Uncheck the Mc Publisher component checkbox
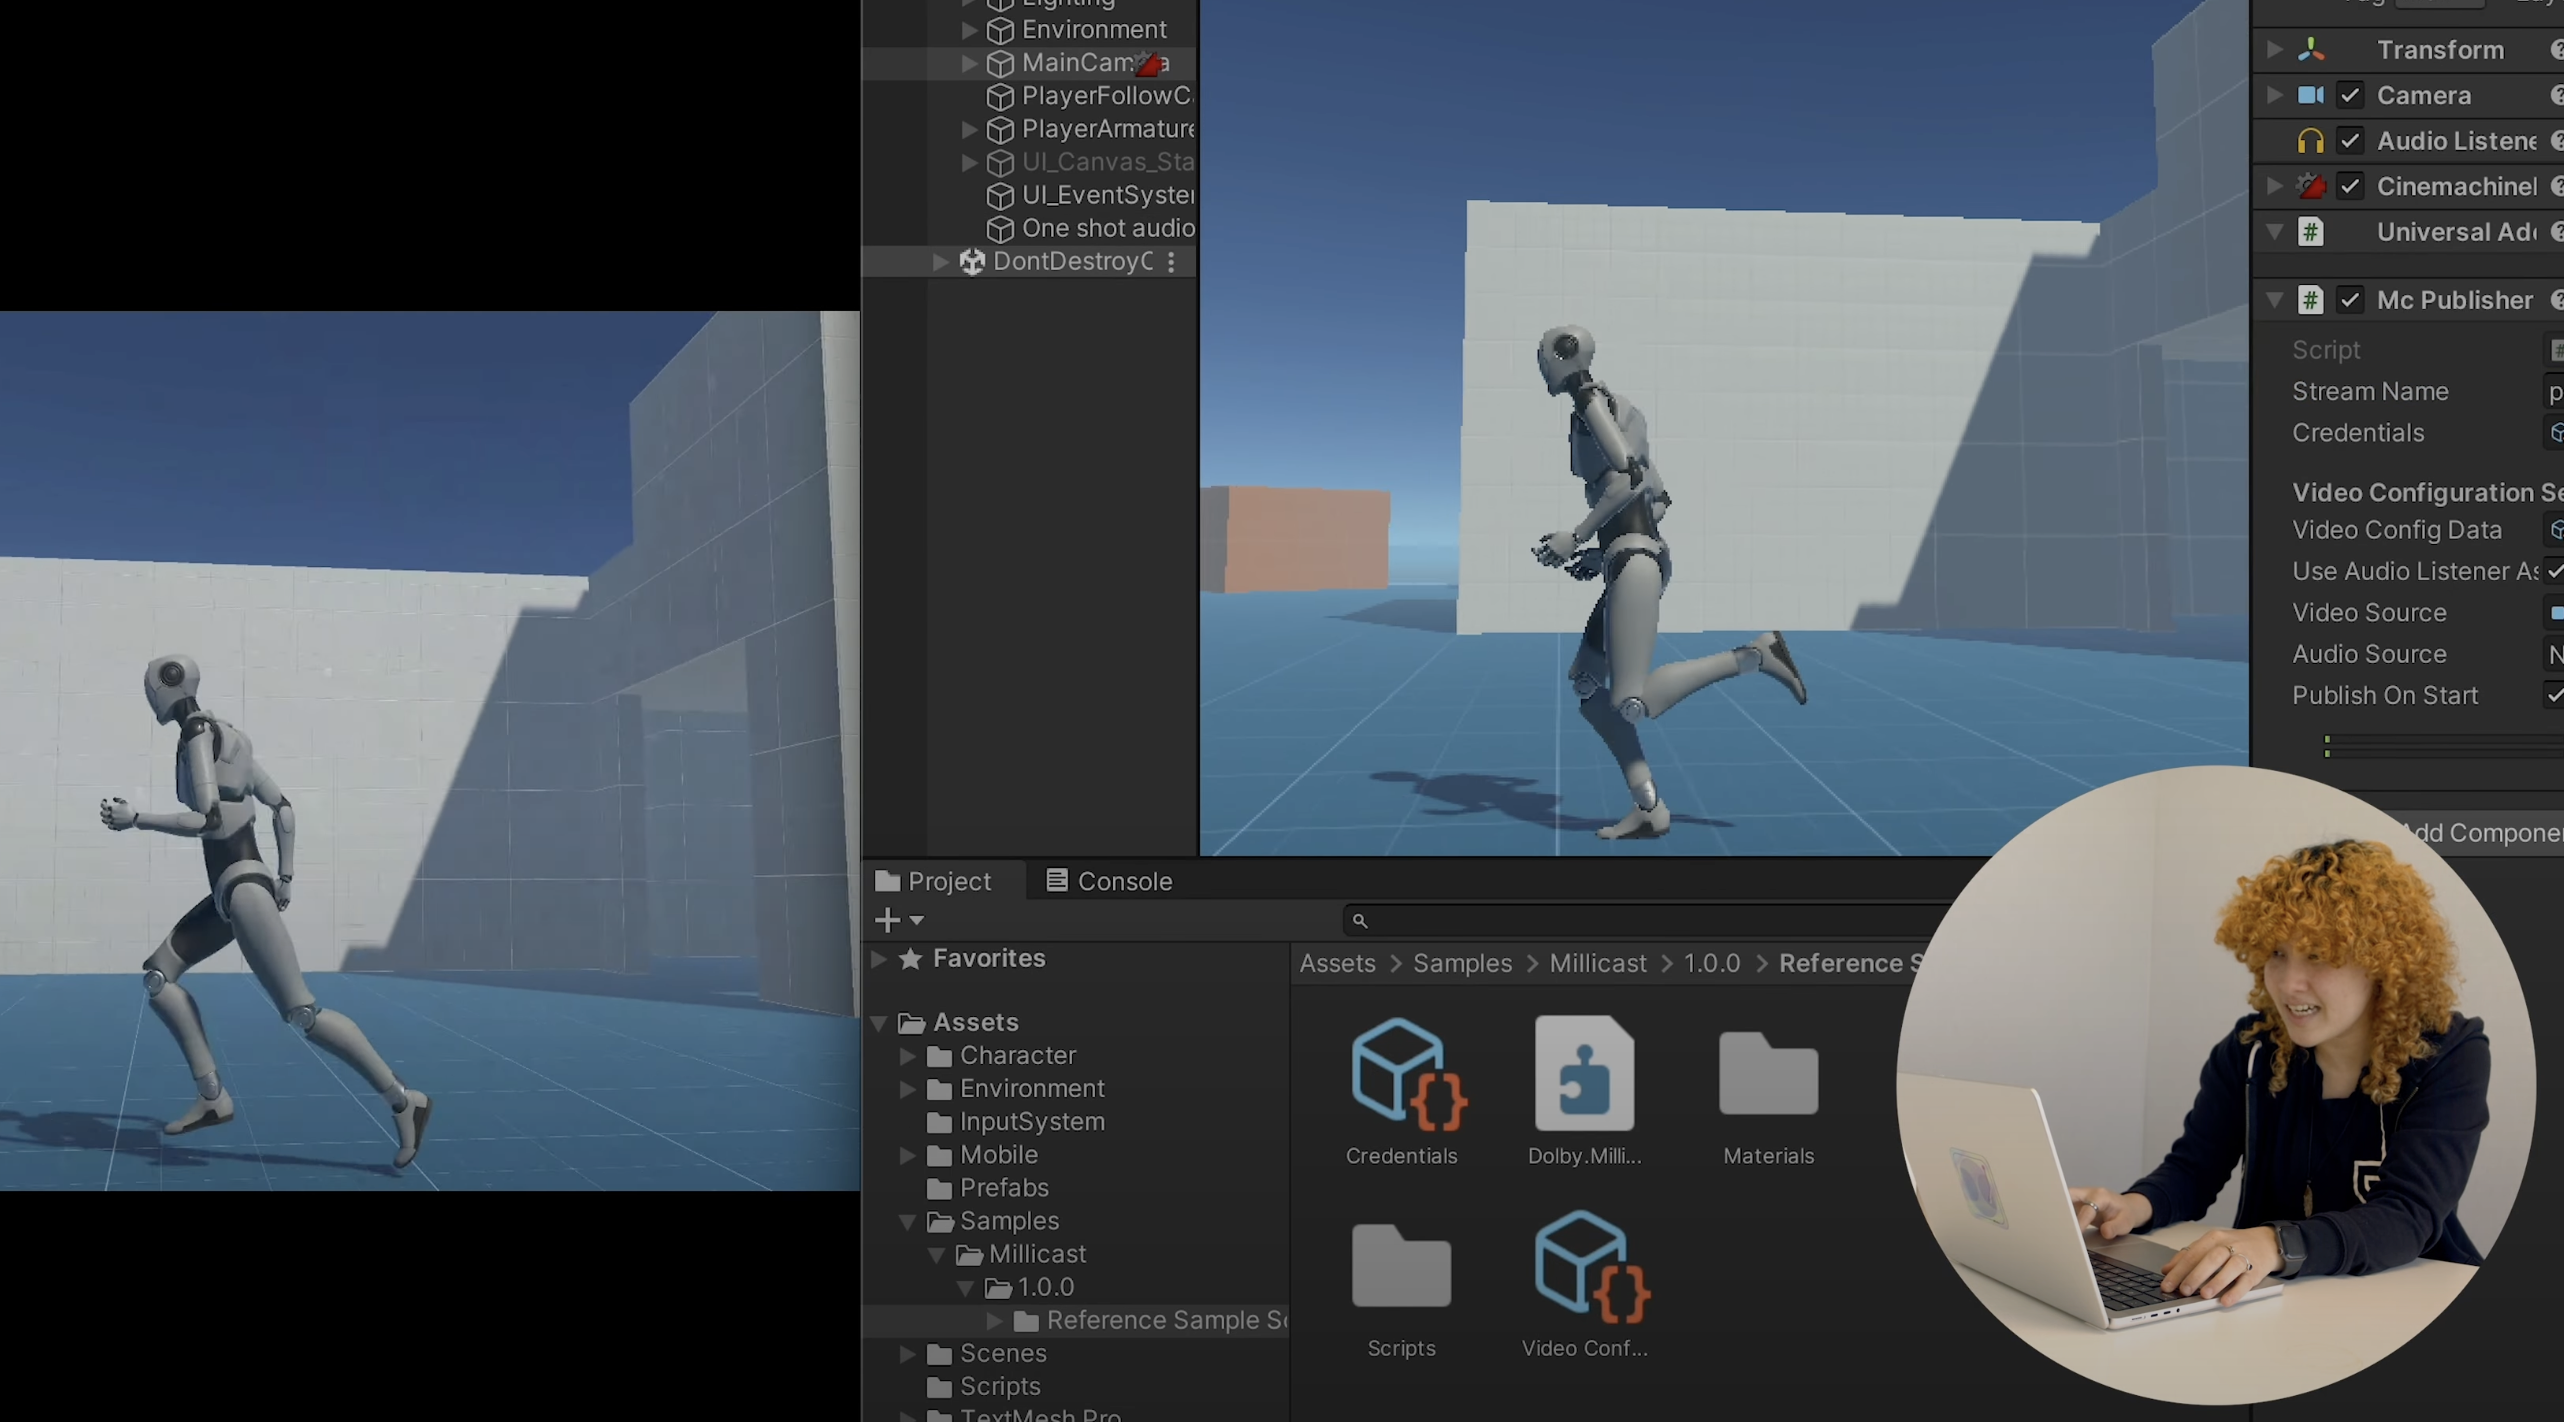The height and width of the screenshot is (1422, 2564). [2351, 300]
